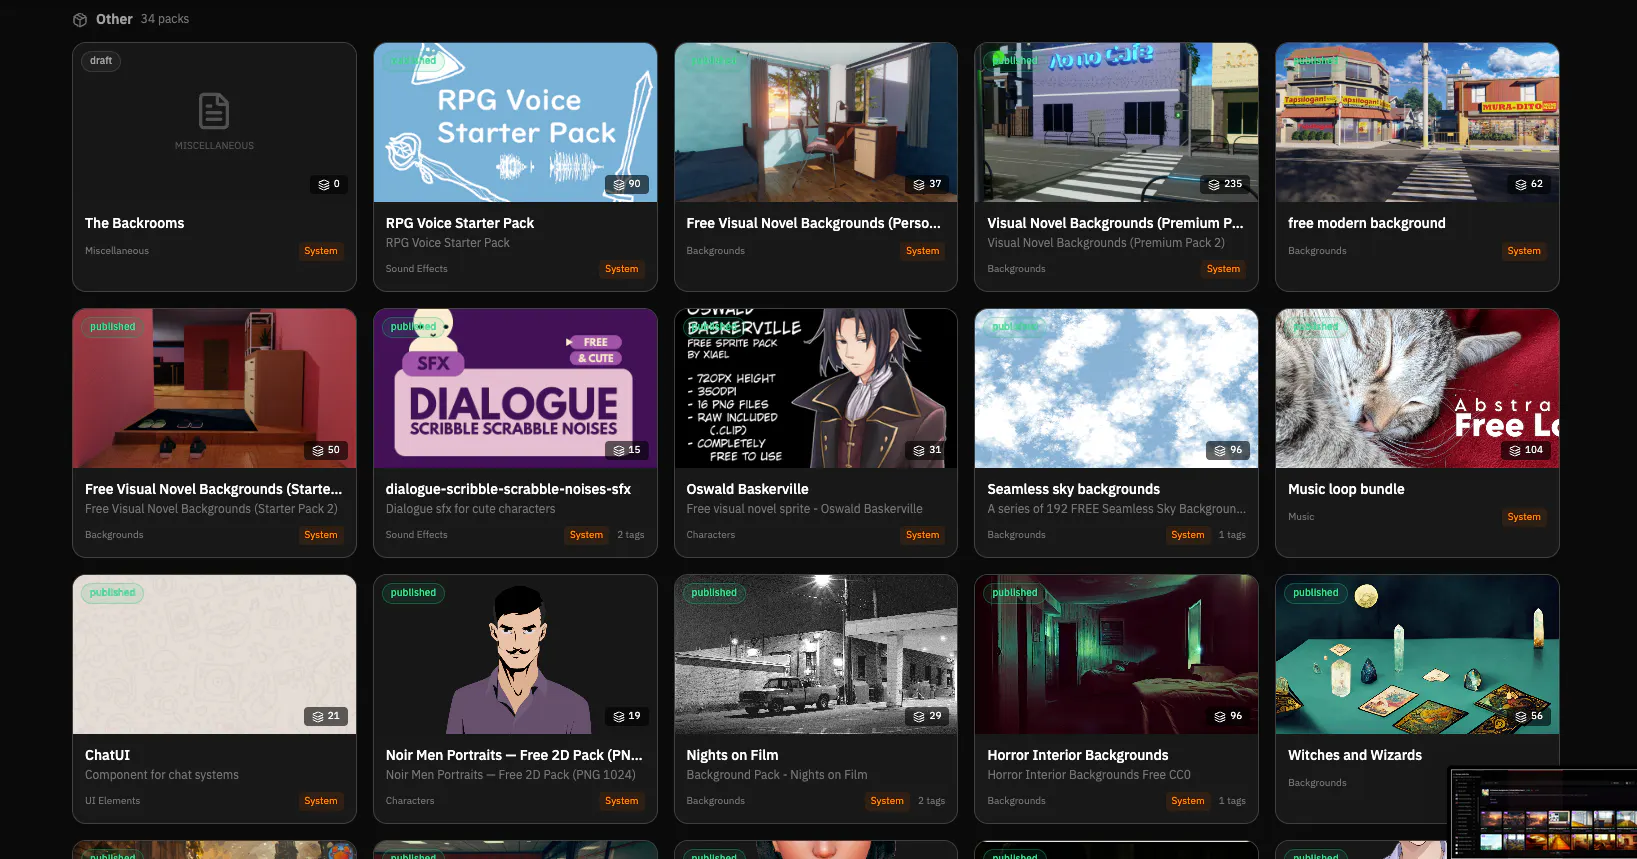Click the published badge on Horror Interior Backgrounds
The image size is (1637, 859).
pyautogui.click(x=1015, y=593)
